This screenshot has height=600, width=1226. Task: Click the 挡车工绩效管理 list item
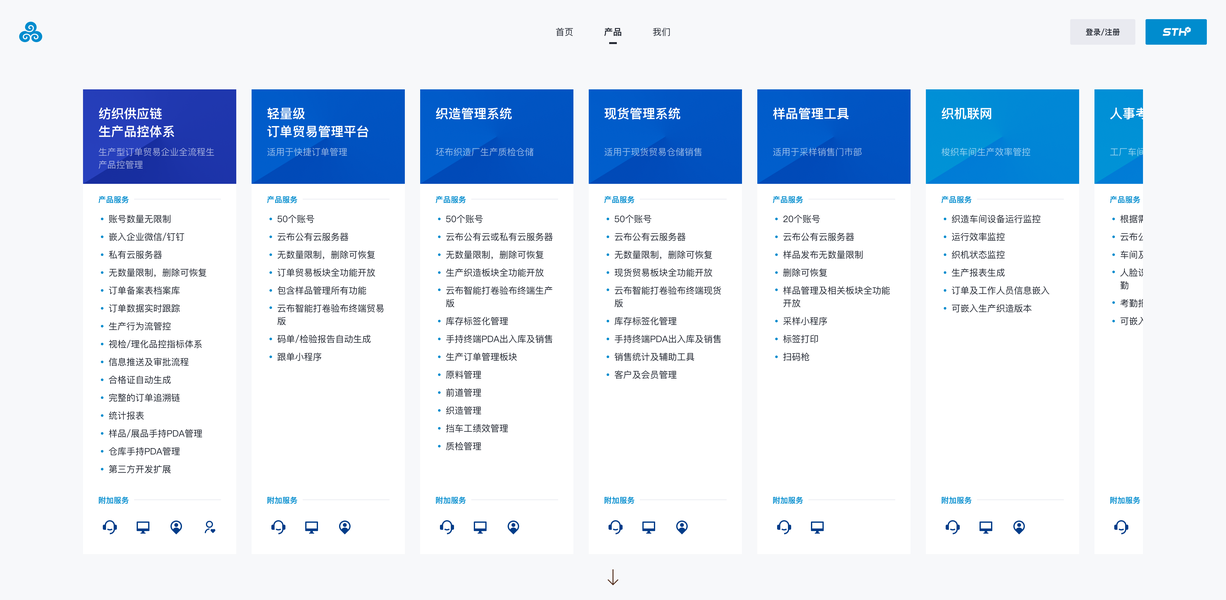(477, 429)
